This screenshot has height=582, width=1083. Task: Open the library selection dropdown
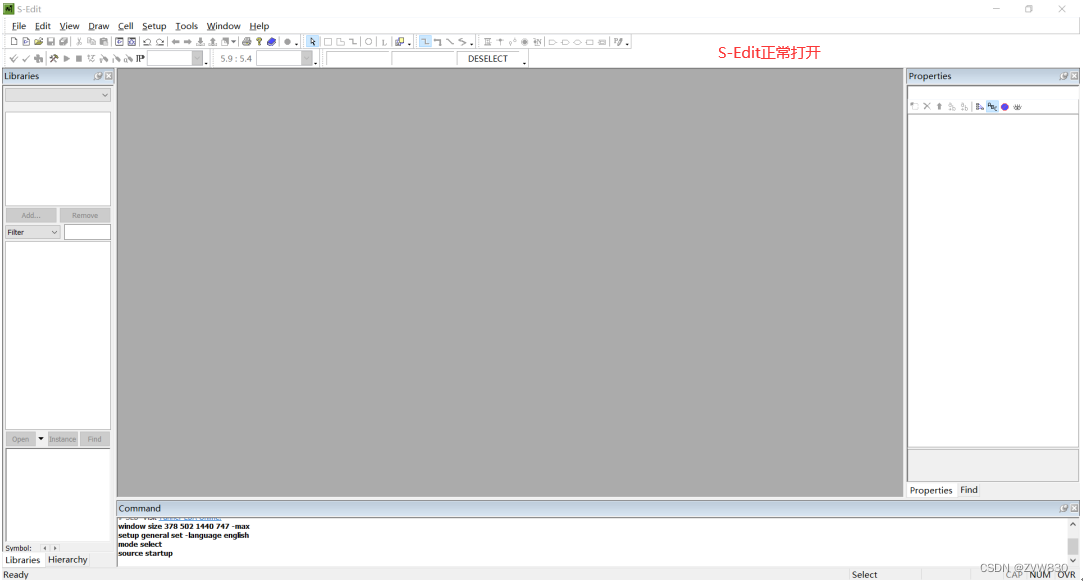58,95
